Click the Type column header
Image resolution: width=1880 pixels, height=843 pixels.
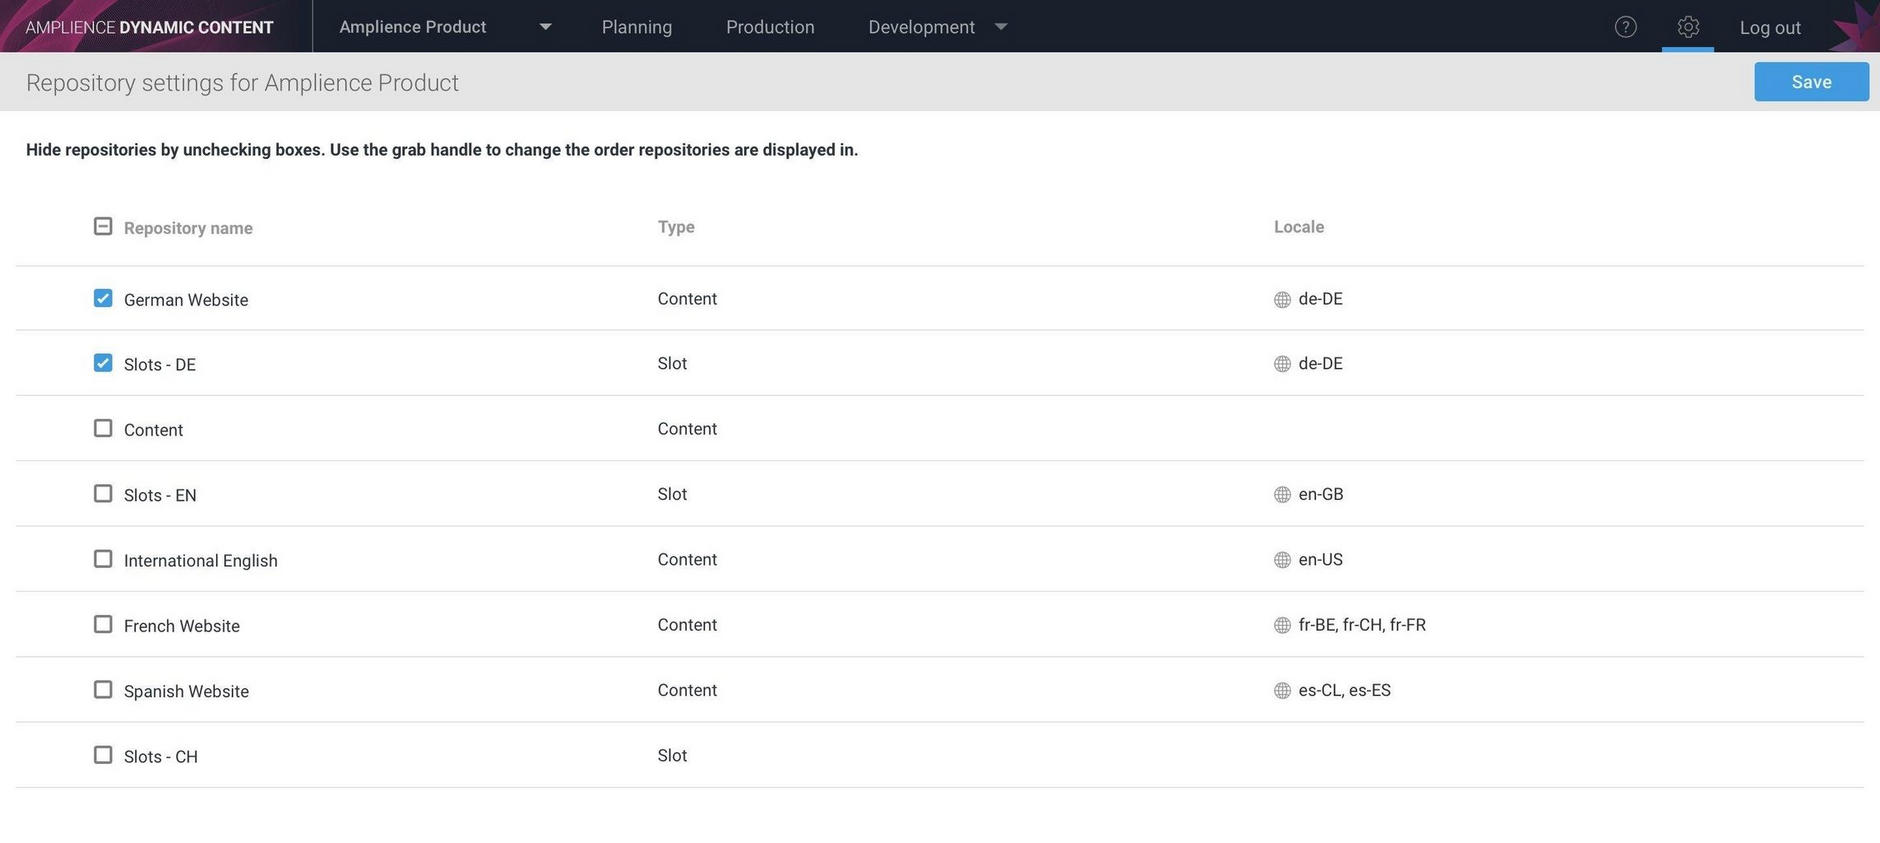(676, 227)
